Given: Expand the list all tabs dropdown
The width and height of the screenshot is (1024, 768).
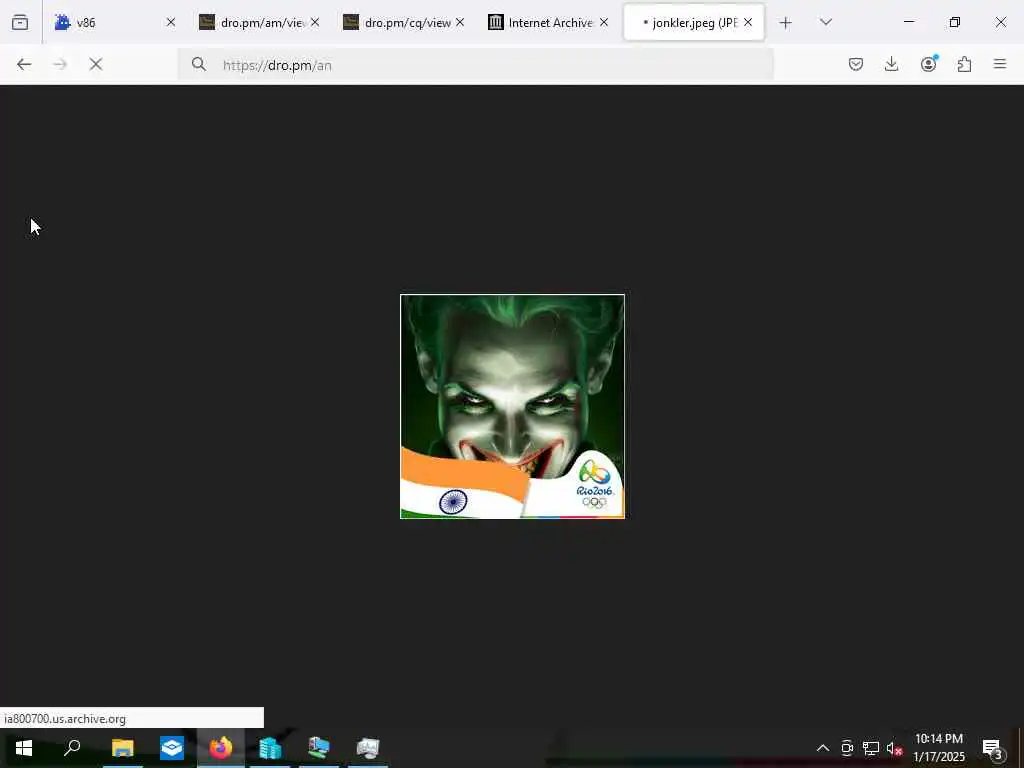Looking at the screenshot, I should tap(825, 23).
